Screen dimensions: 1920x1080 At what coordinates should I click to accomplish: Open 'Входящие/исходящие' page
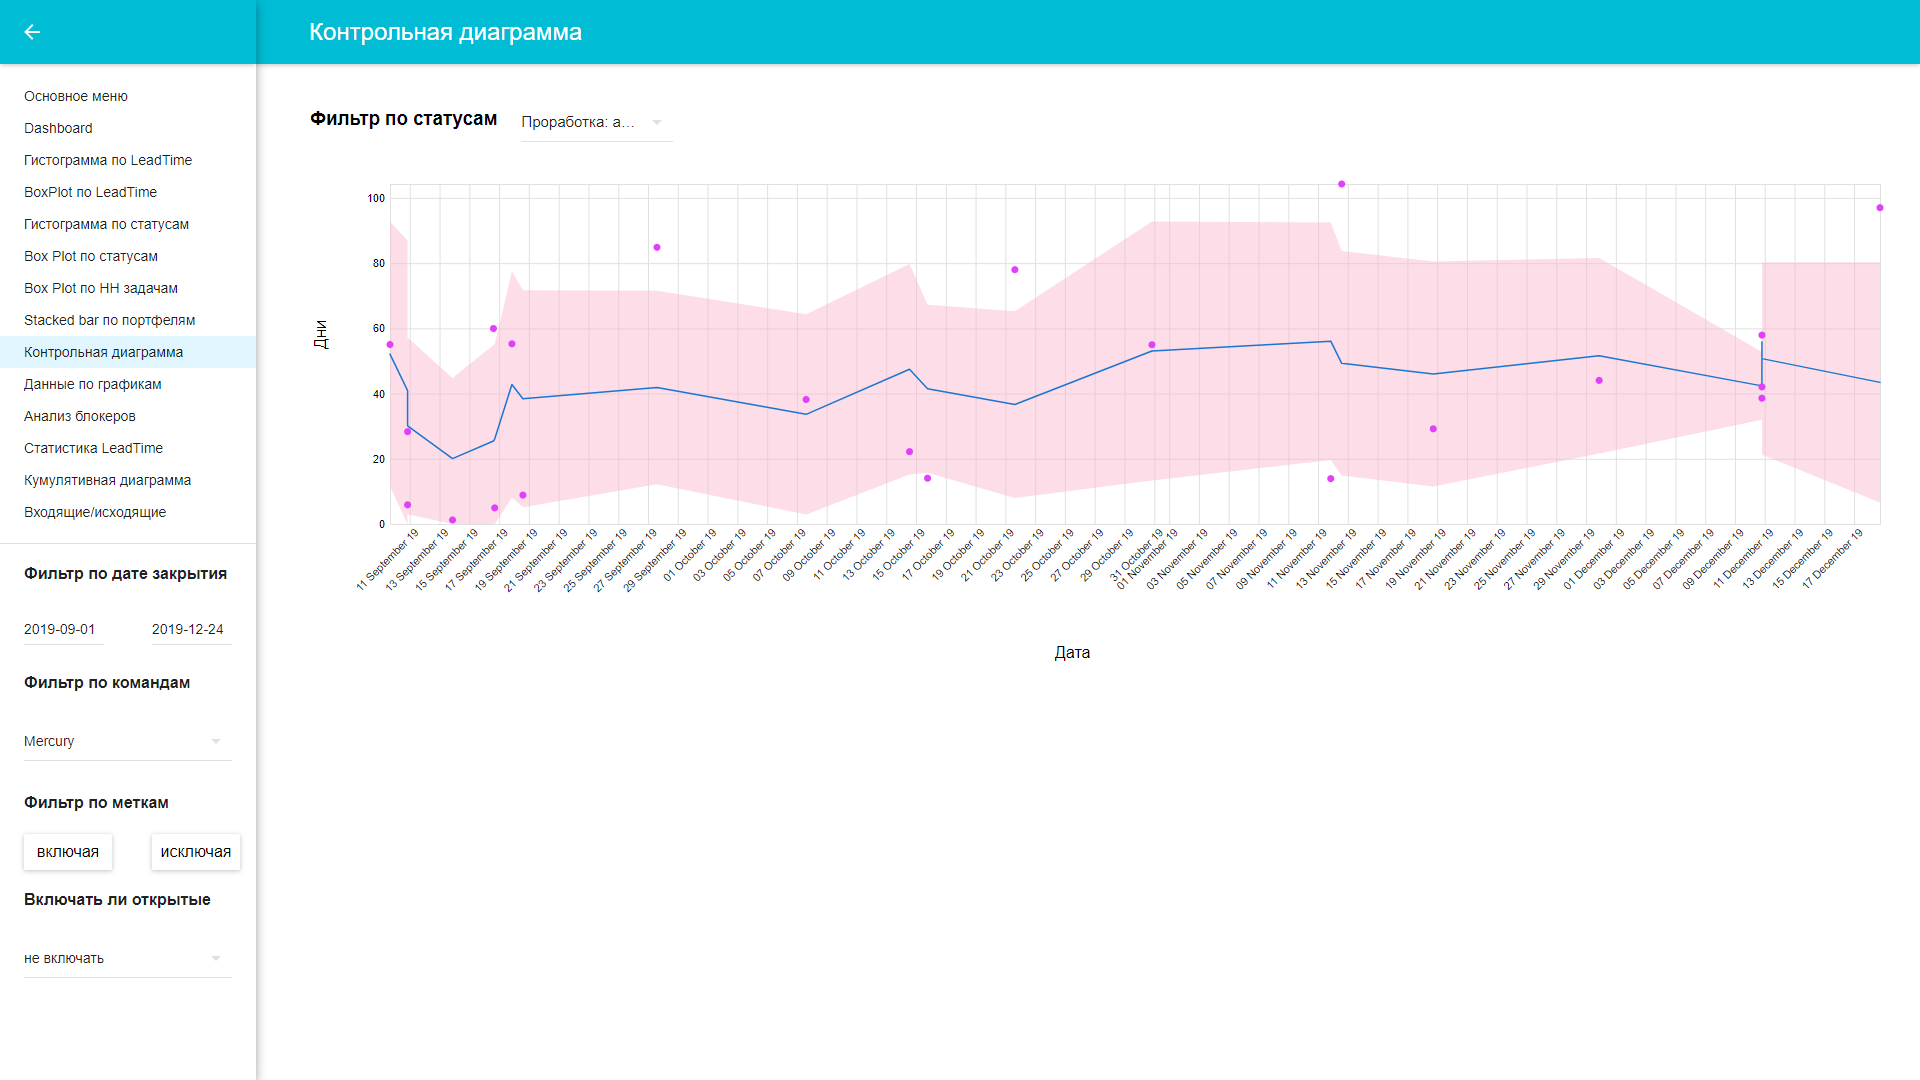pos(95,512)
